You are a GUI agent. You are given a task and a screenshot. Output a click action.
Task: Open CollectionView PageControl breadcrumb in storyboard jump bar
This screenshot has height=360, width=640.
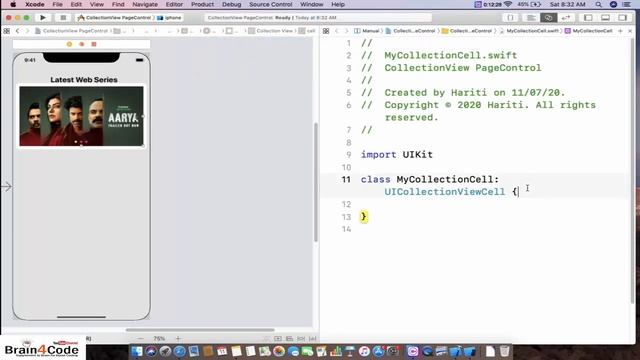(72, 31)
